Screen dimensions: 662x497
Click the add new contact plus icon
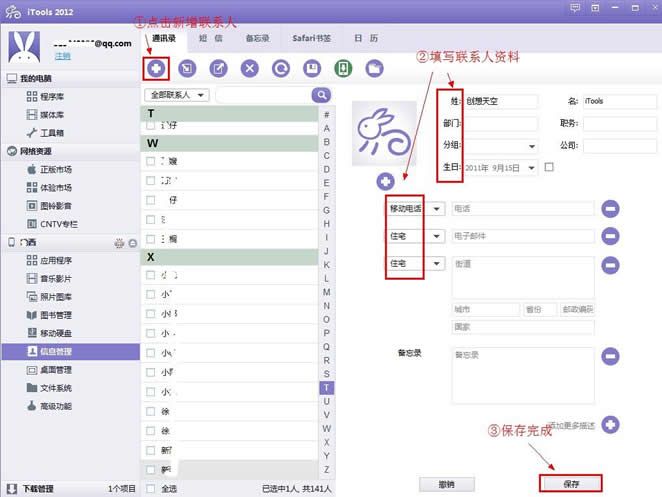[x=156, y=68]
